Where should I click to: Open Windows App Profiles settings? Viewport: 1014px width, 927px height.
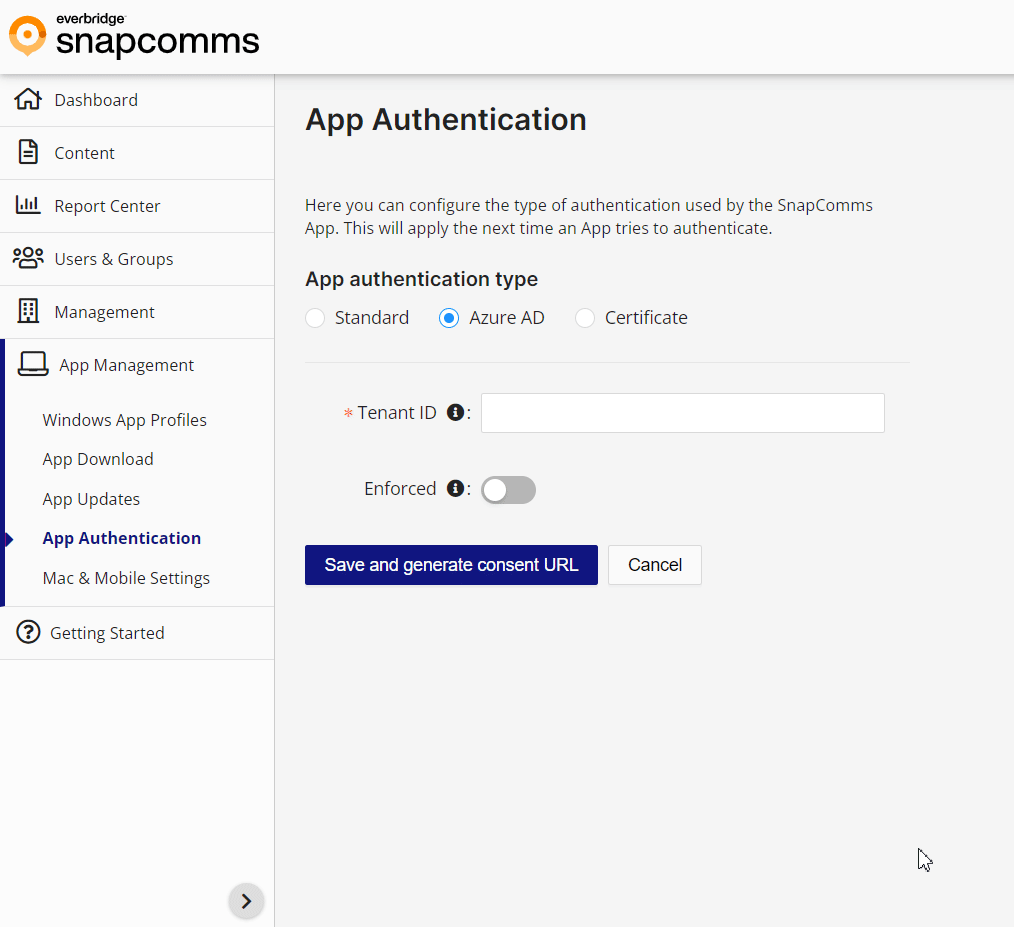click(124, 420)
